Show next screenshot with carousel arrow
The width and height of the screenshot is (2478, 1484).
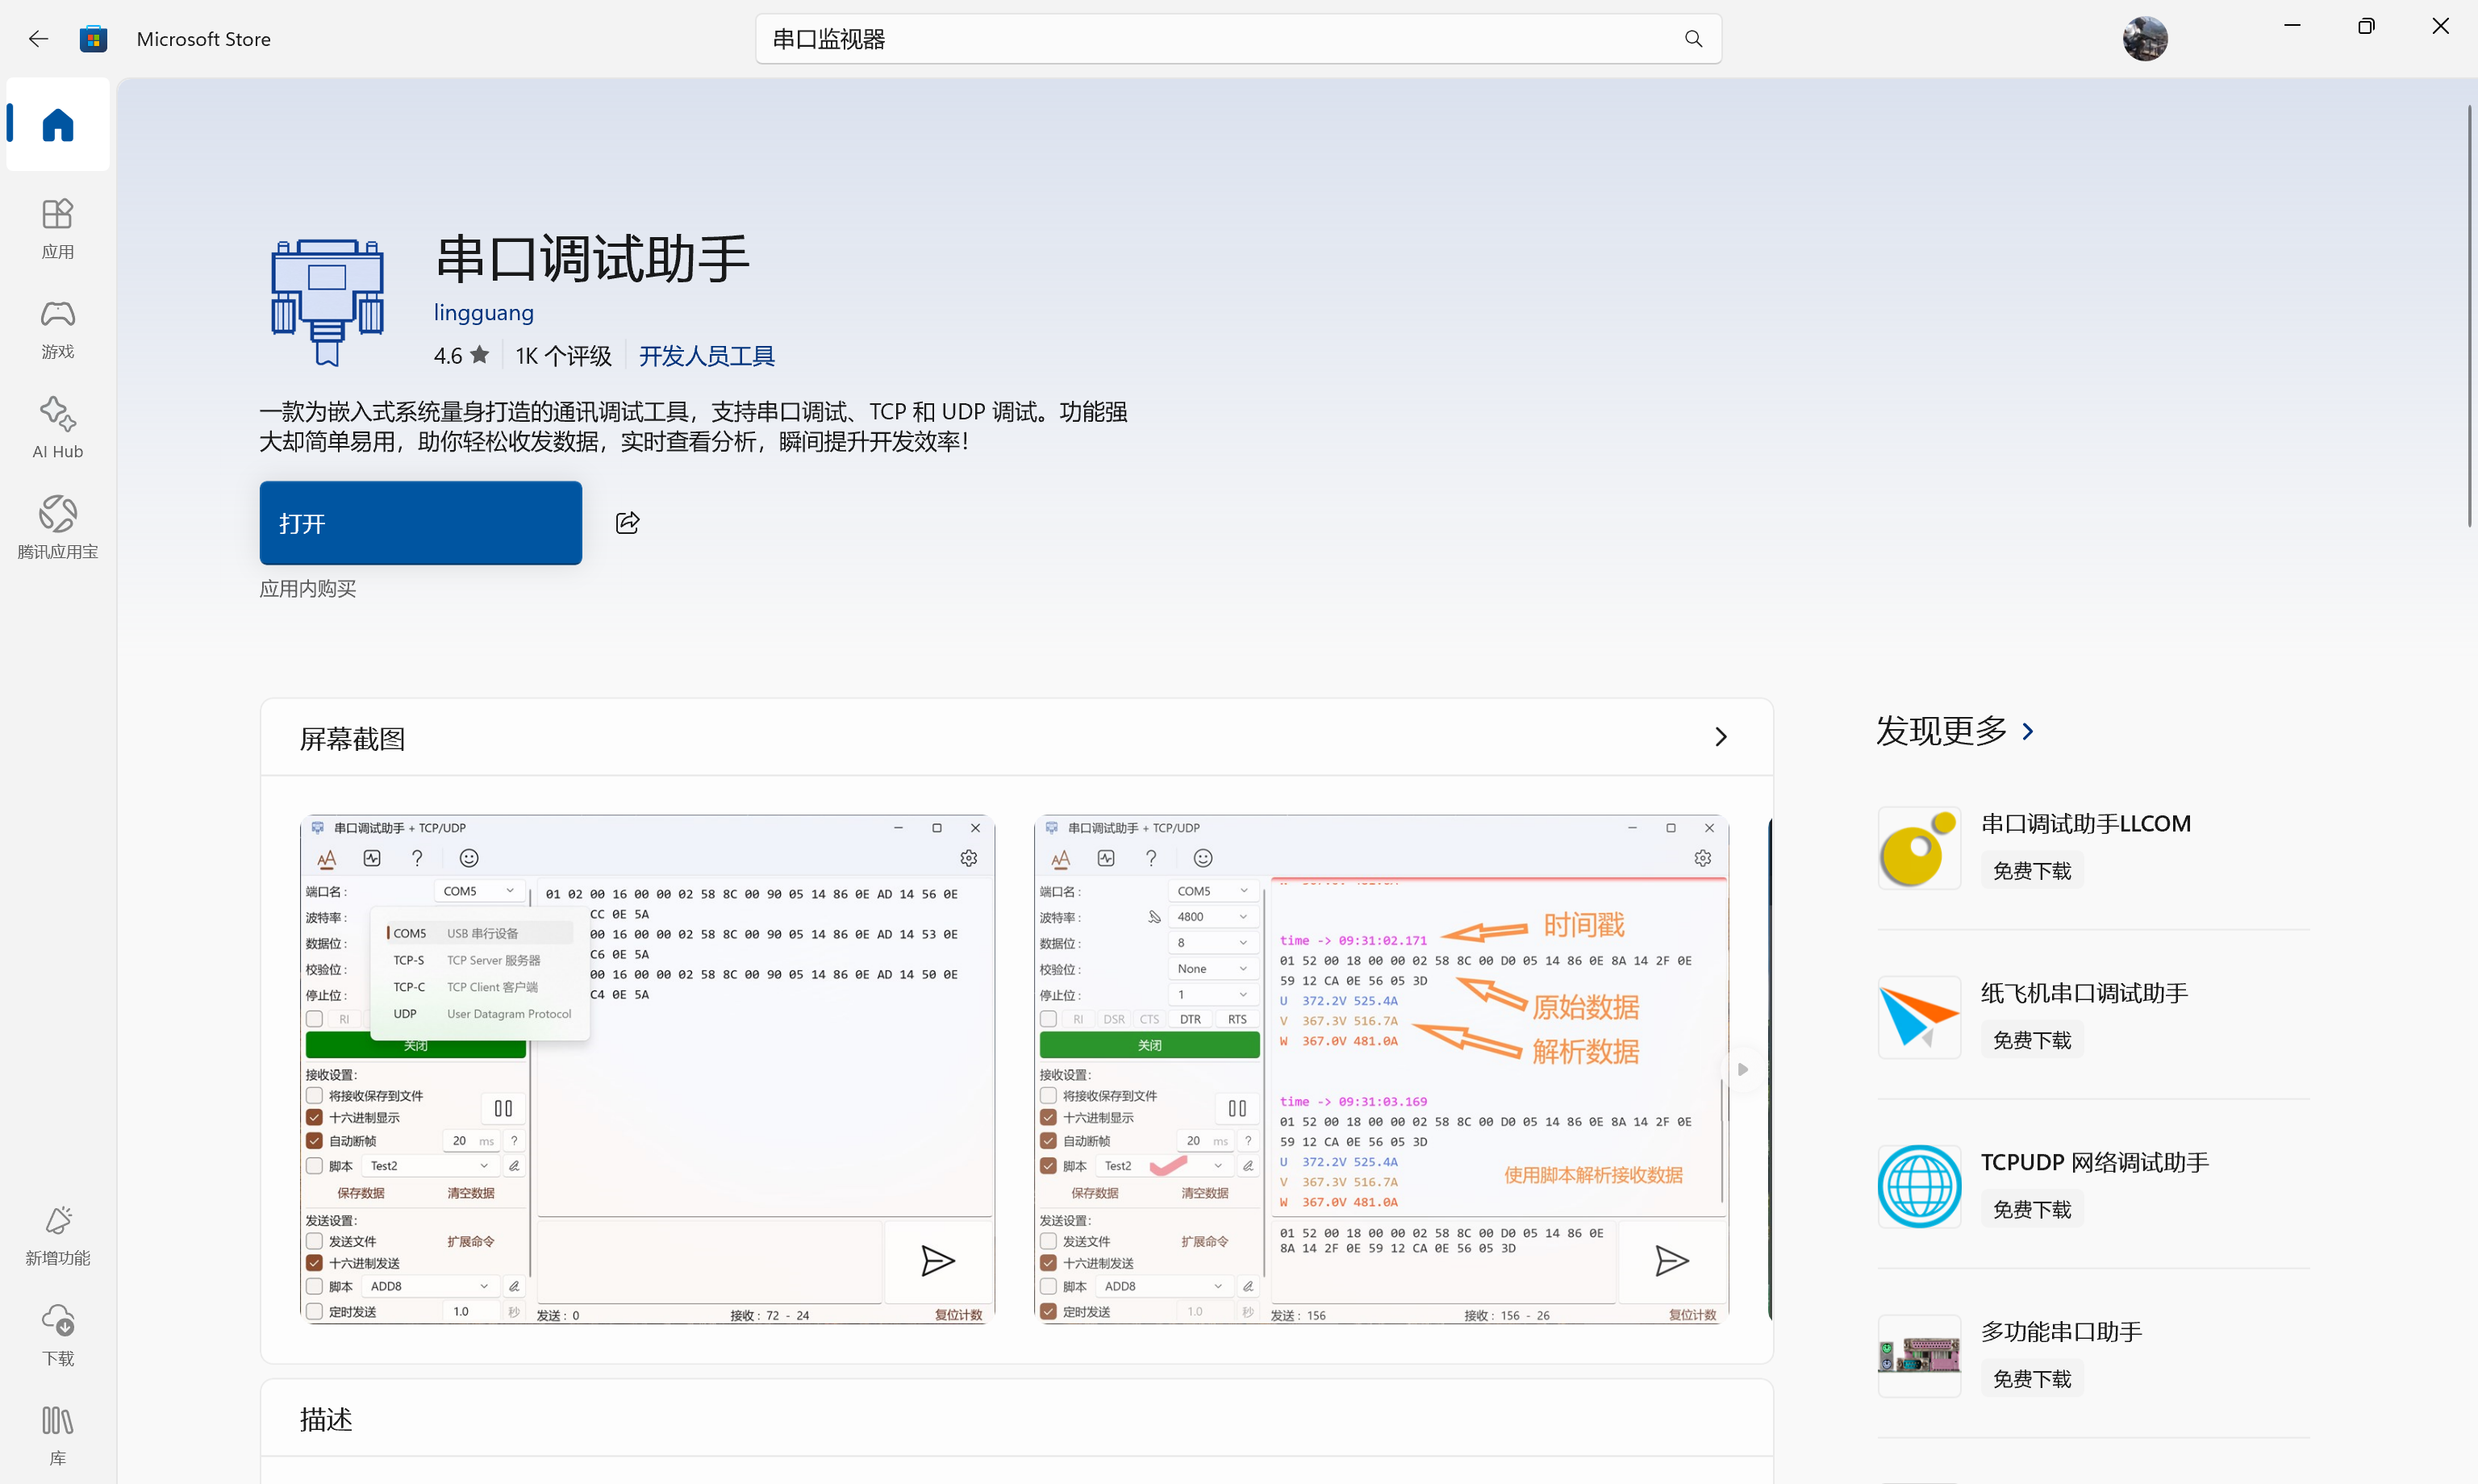click(1742, 1069)
